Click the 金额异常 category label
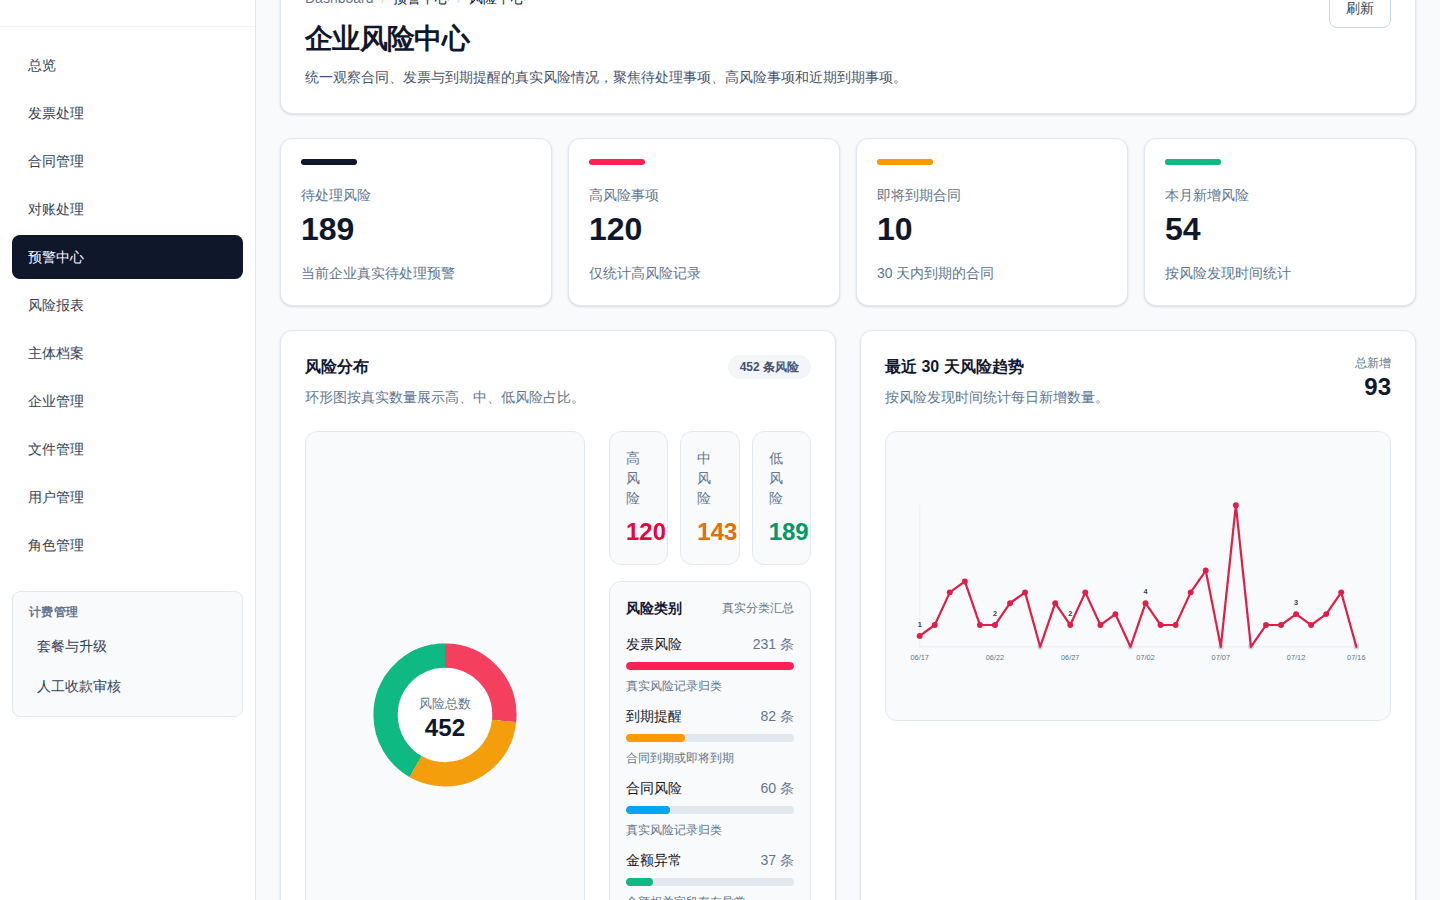The height and width of the screenshot is (900, 1440). click(654, 860)
